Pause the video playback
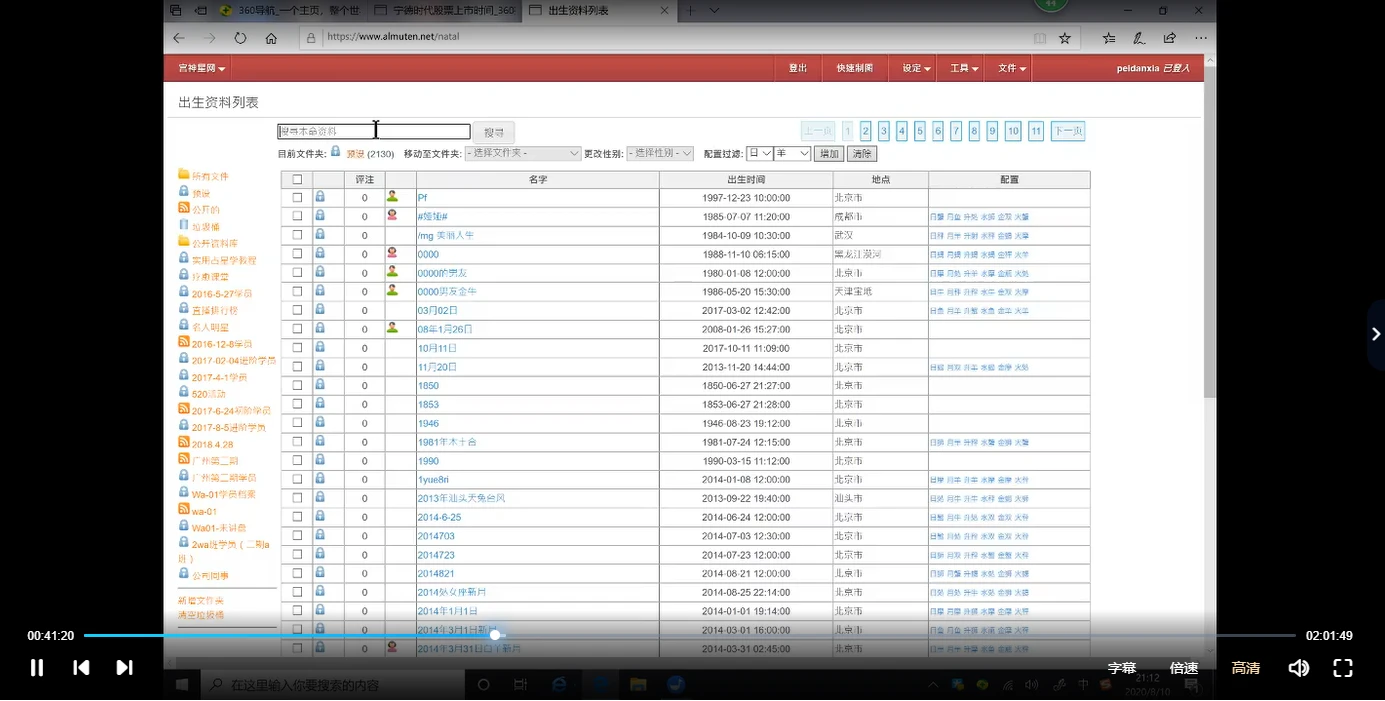 tap(37, 668)
